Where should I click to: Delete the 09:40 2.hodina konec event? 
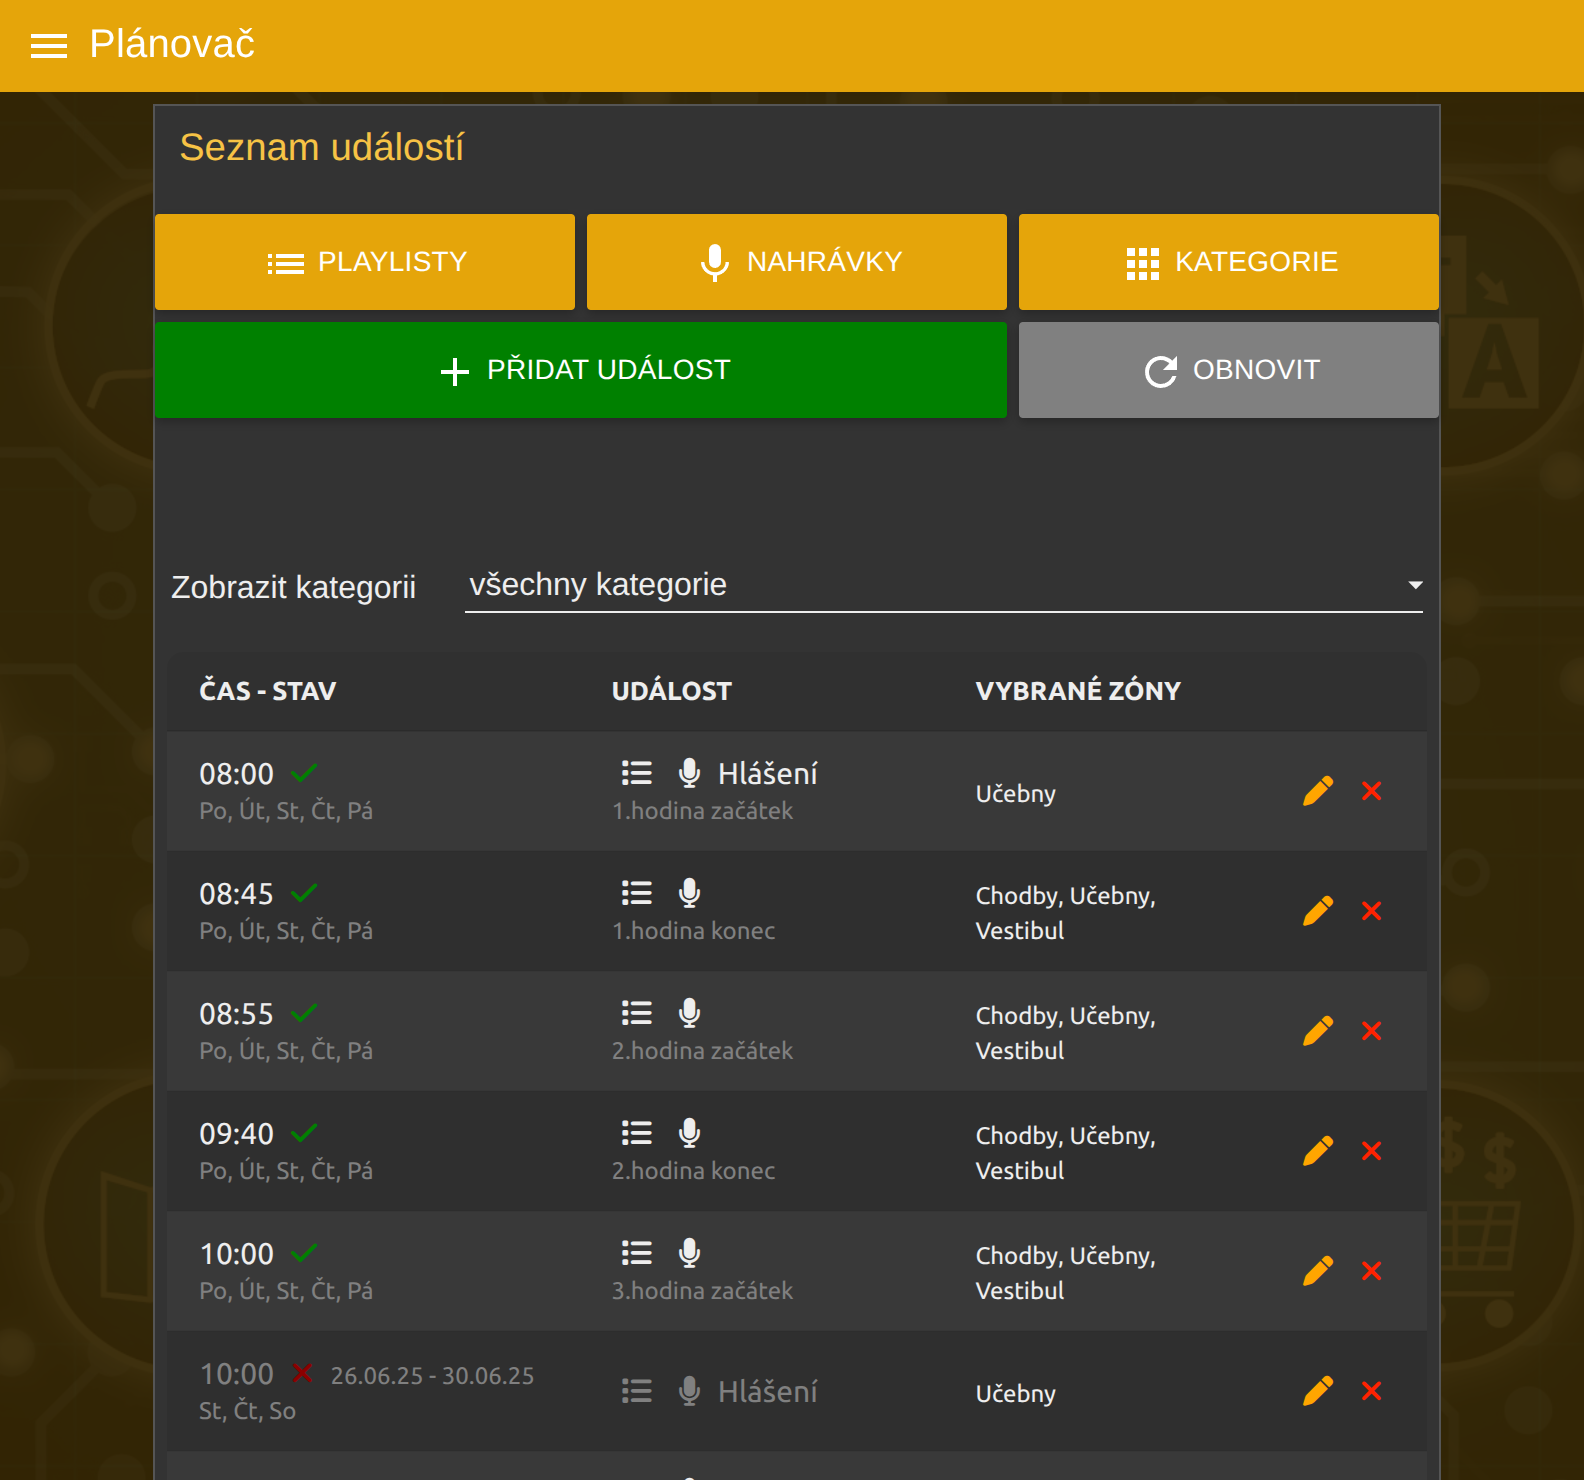(1371, 1151)
